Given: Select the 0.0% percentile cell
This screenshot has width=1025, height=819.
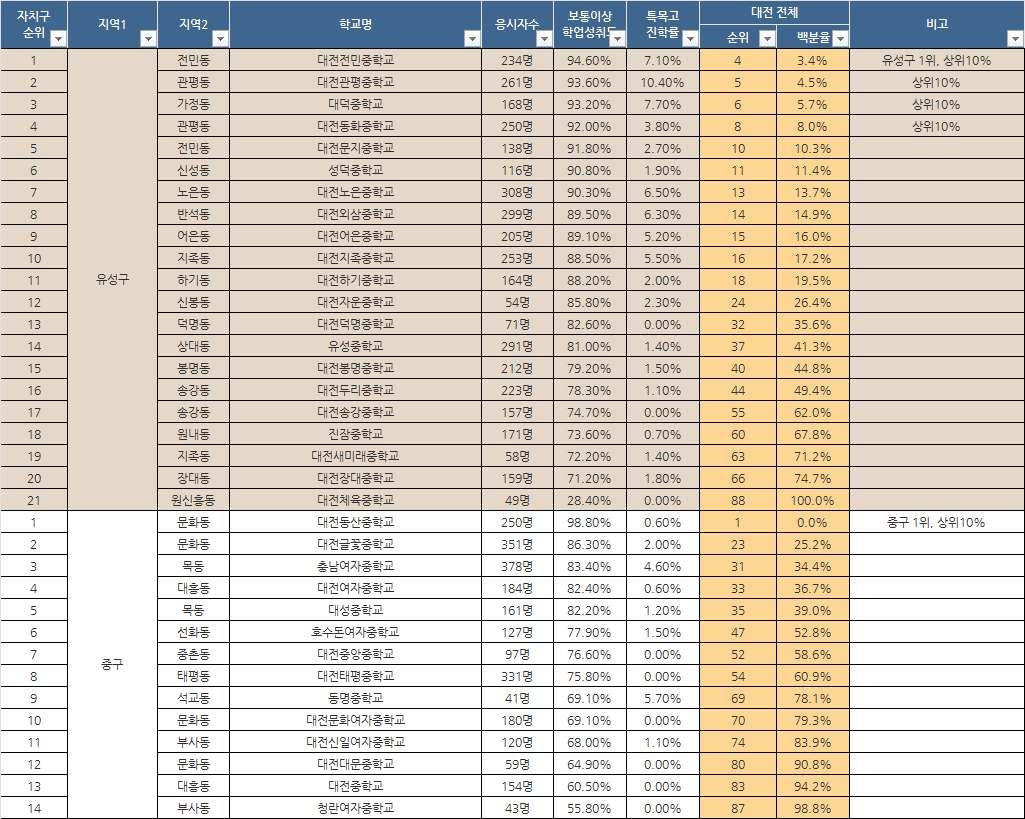Looking at the screenshot, I should point(813,522).
